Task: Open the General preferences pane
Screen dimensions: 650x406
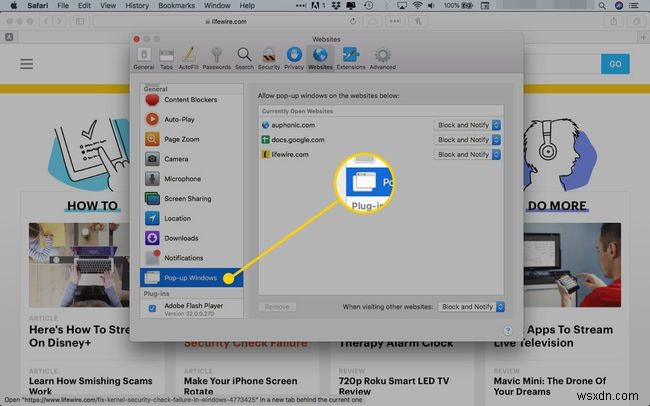Action: pyautogui.click(x=144, y=58)
